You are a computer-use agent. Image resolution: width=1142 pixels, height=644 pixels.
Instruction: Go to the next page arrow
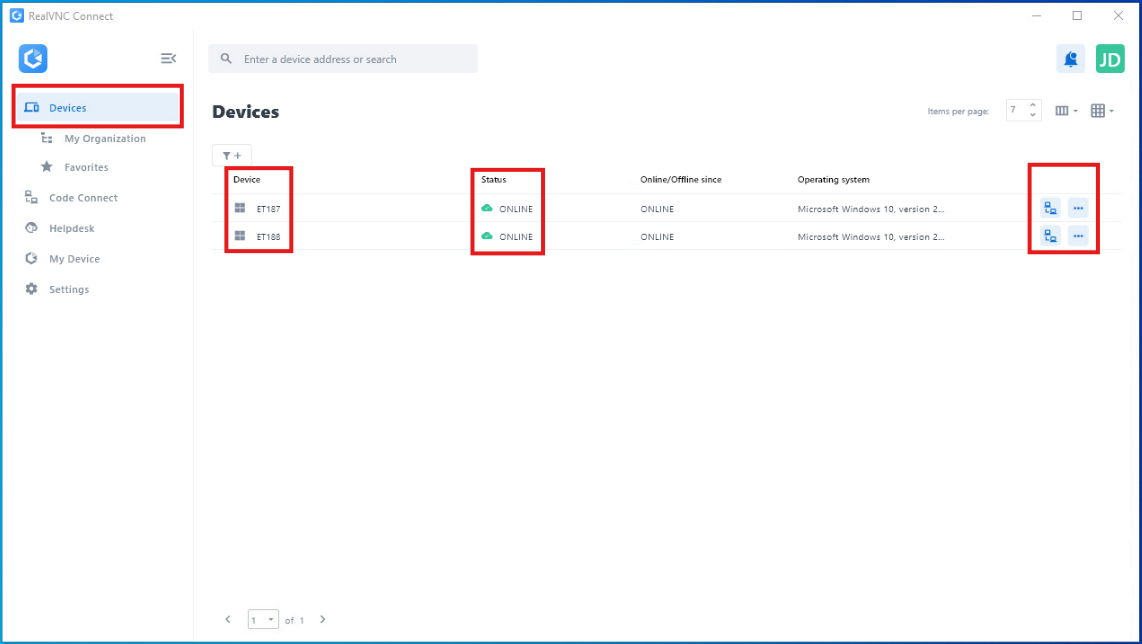click(322, 620)
